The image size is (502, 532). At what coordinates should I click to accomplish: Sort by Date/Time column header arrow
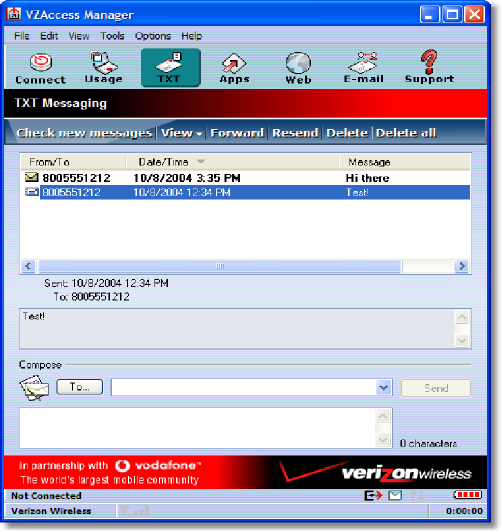pyautogui.click(x=201, y=162)
